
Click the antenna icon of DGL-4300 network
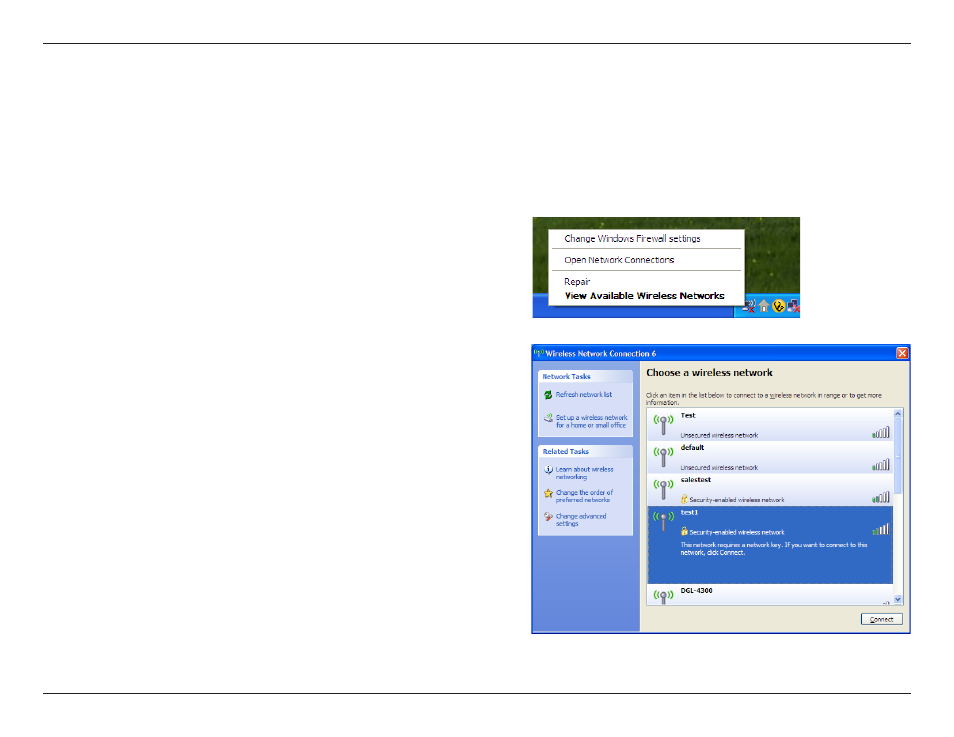(663, 596)
